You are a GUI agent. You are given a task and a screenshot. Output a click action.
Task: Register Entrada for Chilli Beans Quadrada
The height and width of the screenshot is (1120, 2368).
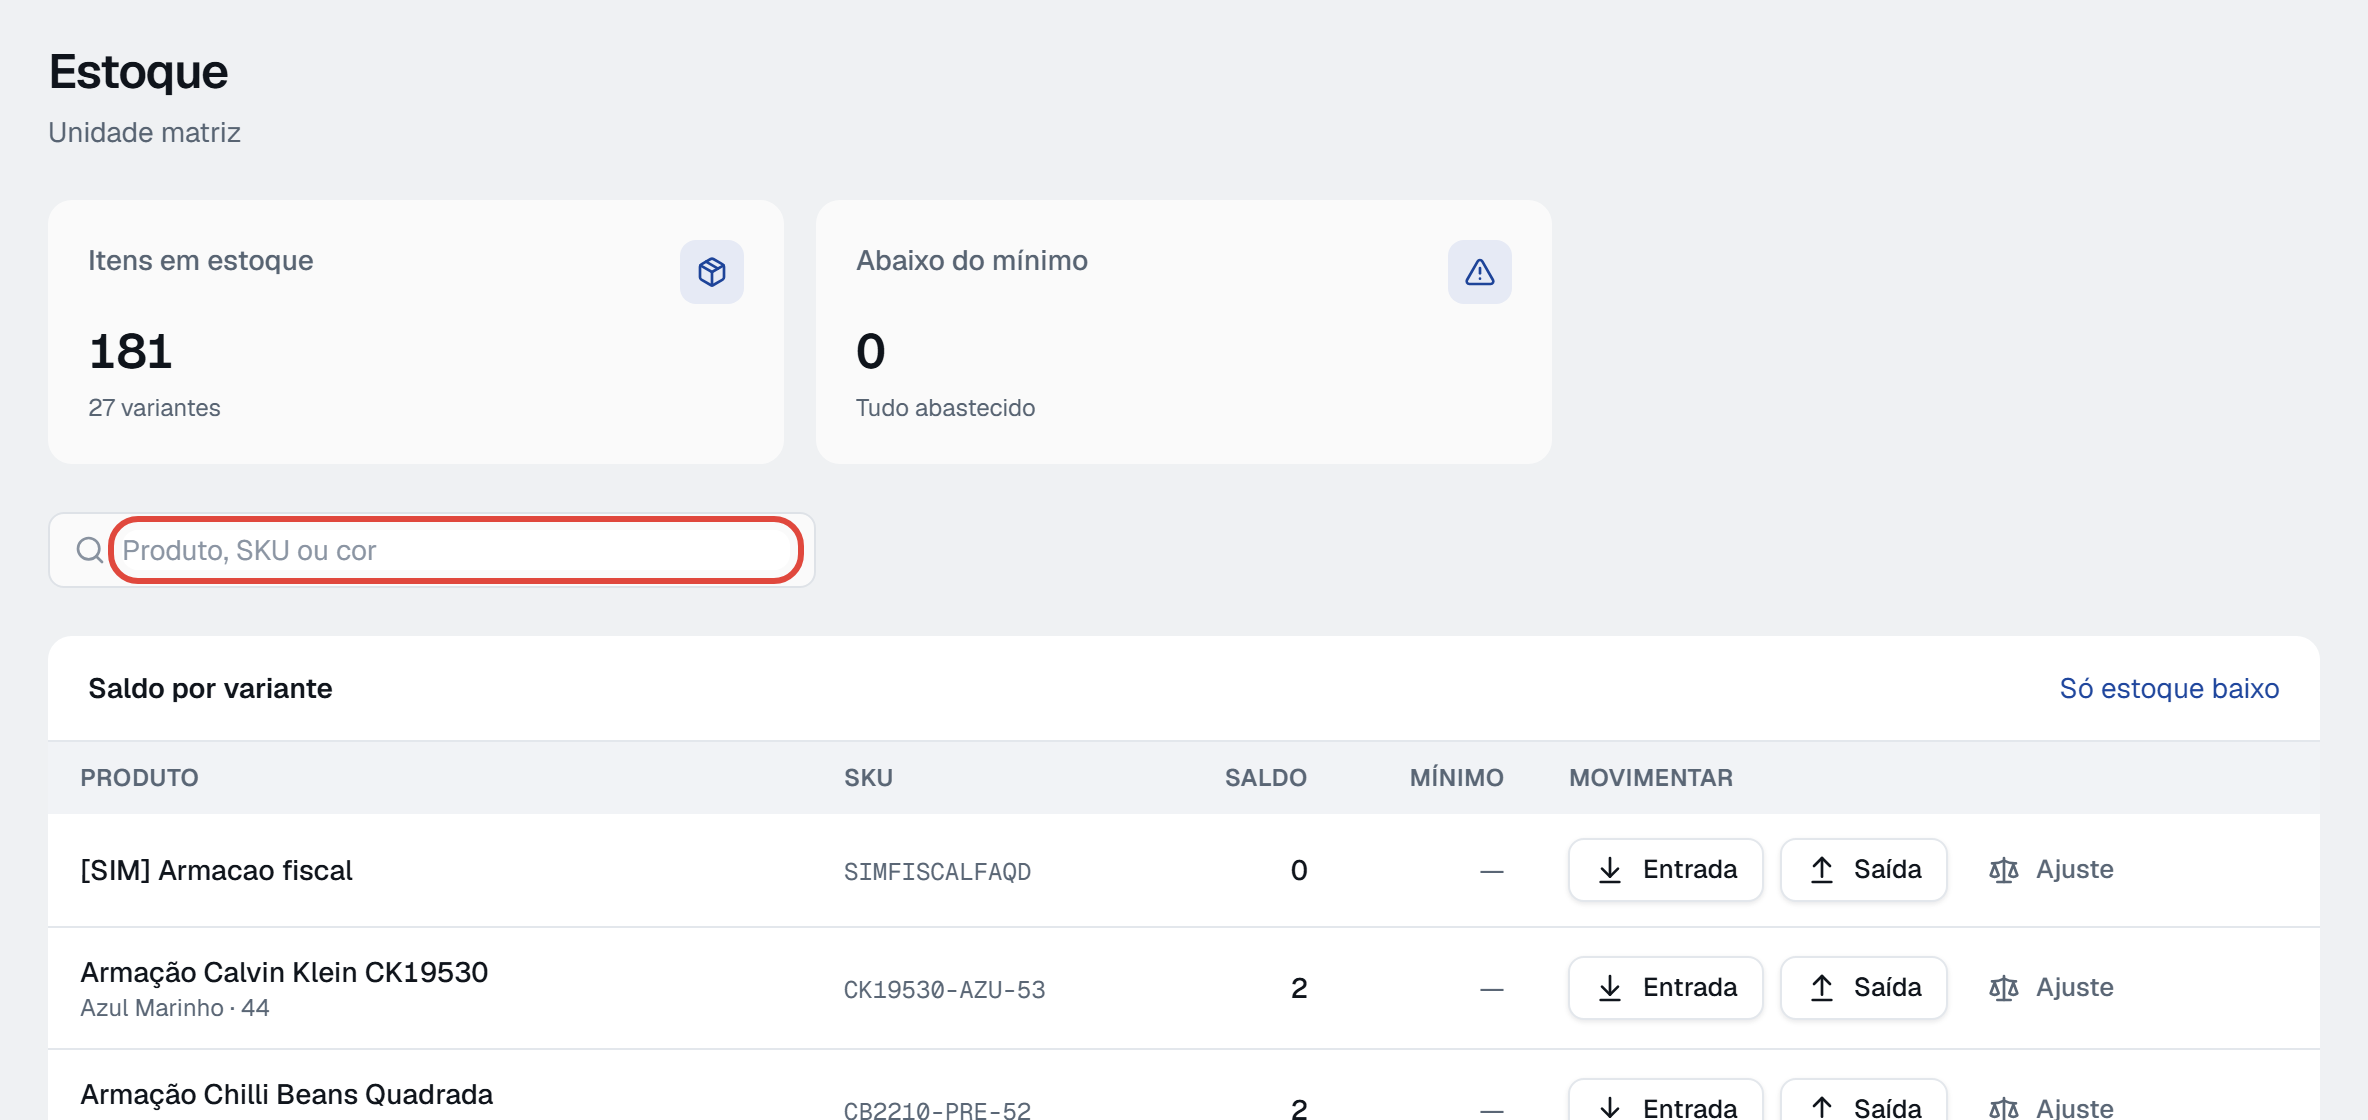click(1666, 1100)
